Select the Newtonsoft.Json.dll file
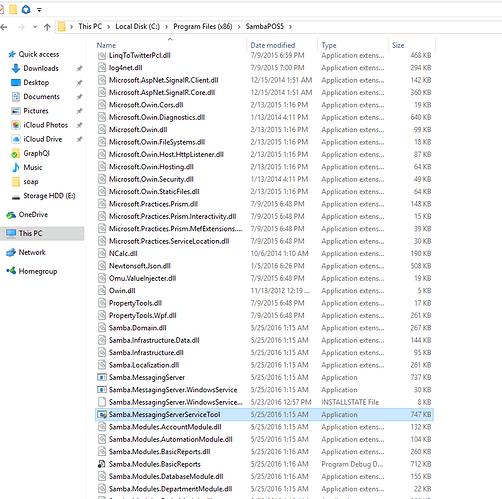Viewport: 502px width, 499px height. coord(140,266)
